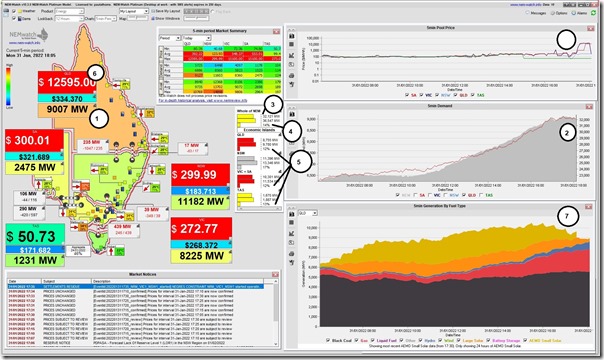The image size is (604, 360).
Task: Uncheck Gas in generation legend
Action: [x=356, y=340]
